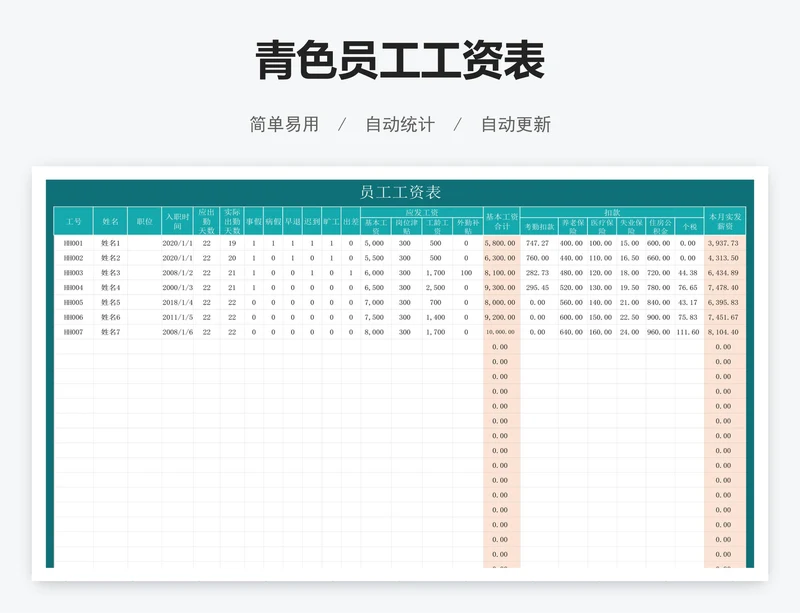Image resolution: width=800 pixels, height=613 pixels.
Task: Select the 病假 column header
Action: [x=273, y=221]
